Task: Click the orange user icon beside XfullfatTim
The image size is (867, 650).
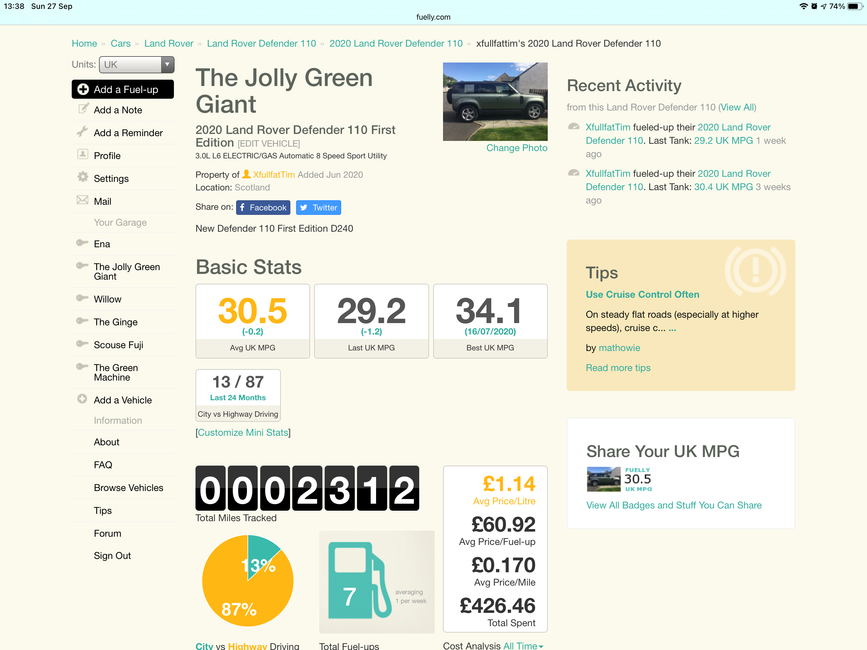Action: click(x=247, y=174)
